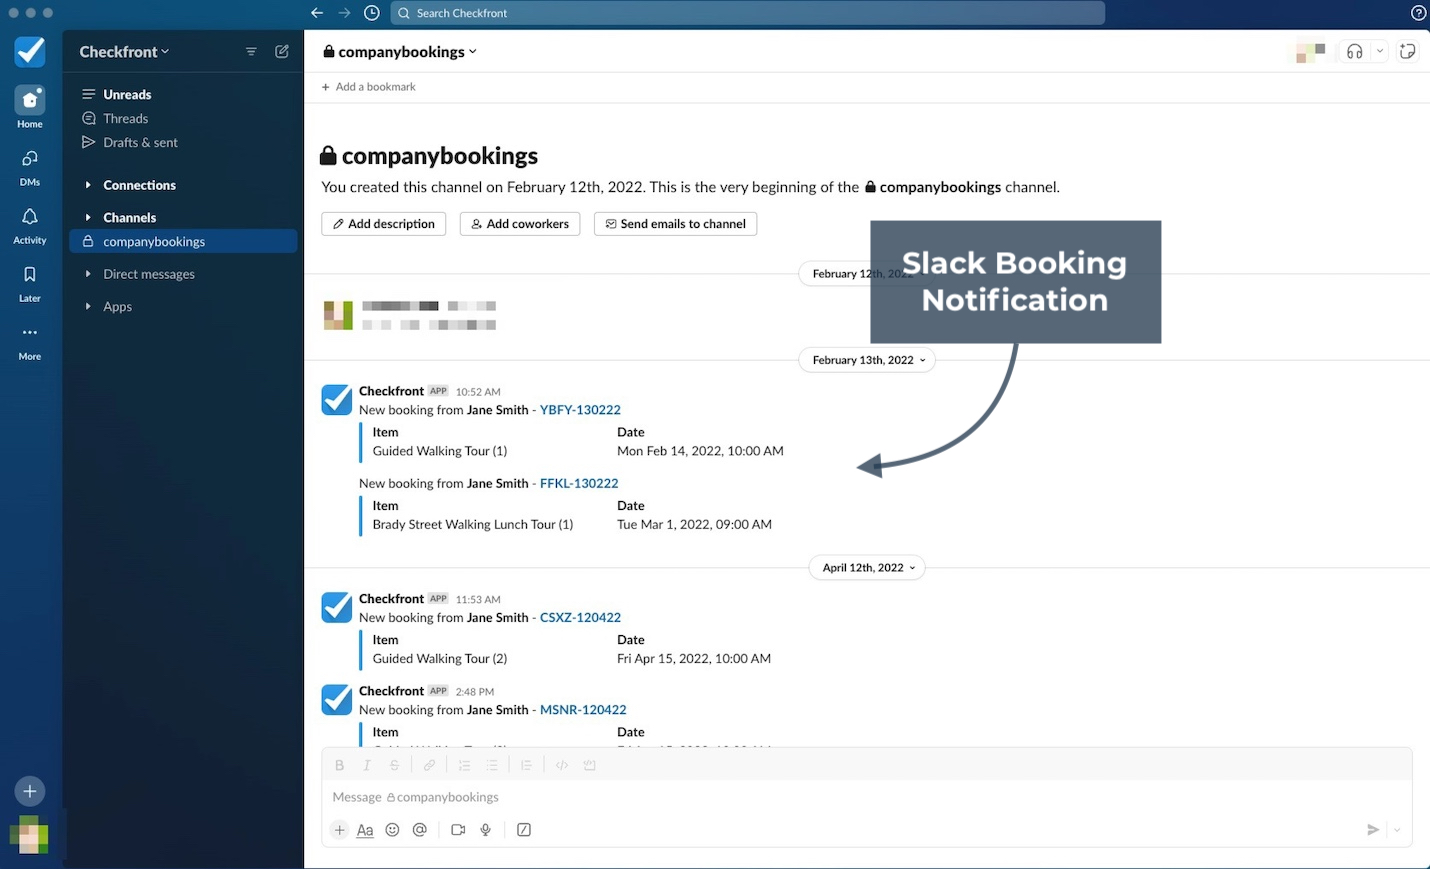1430x869 pixels.
Task: Open the More options menu in sidebar
Action: [30, 341]
